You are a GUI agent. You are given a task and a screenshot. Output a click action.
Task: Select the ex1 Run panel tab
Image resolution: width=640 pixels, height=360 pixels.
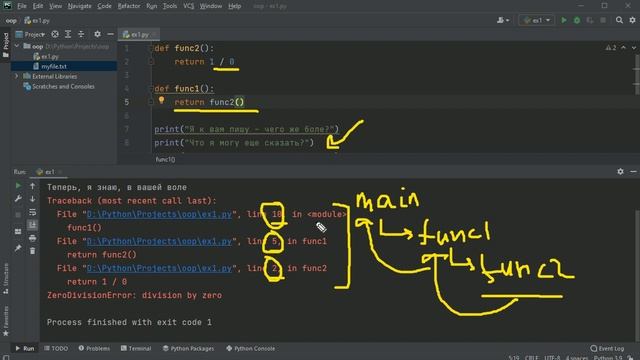[49, 172]
